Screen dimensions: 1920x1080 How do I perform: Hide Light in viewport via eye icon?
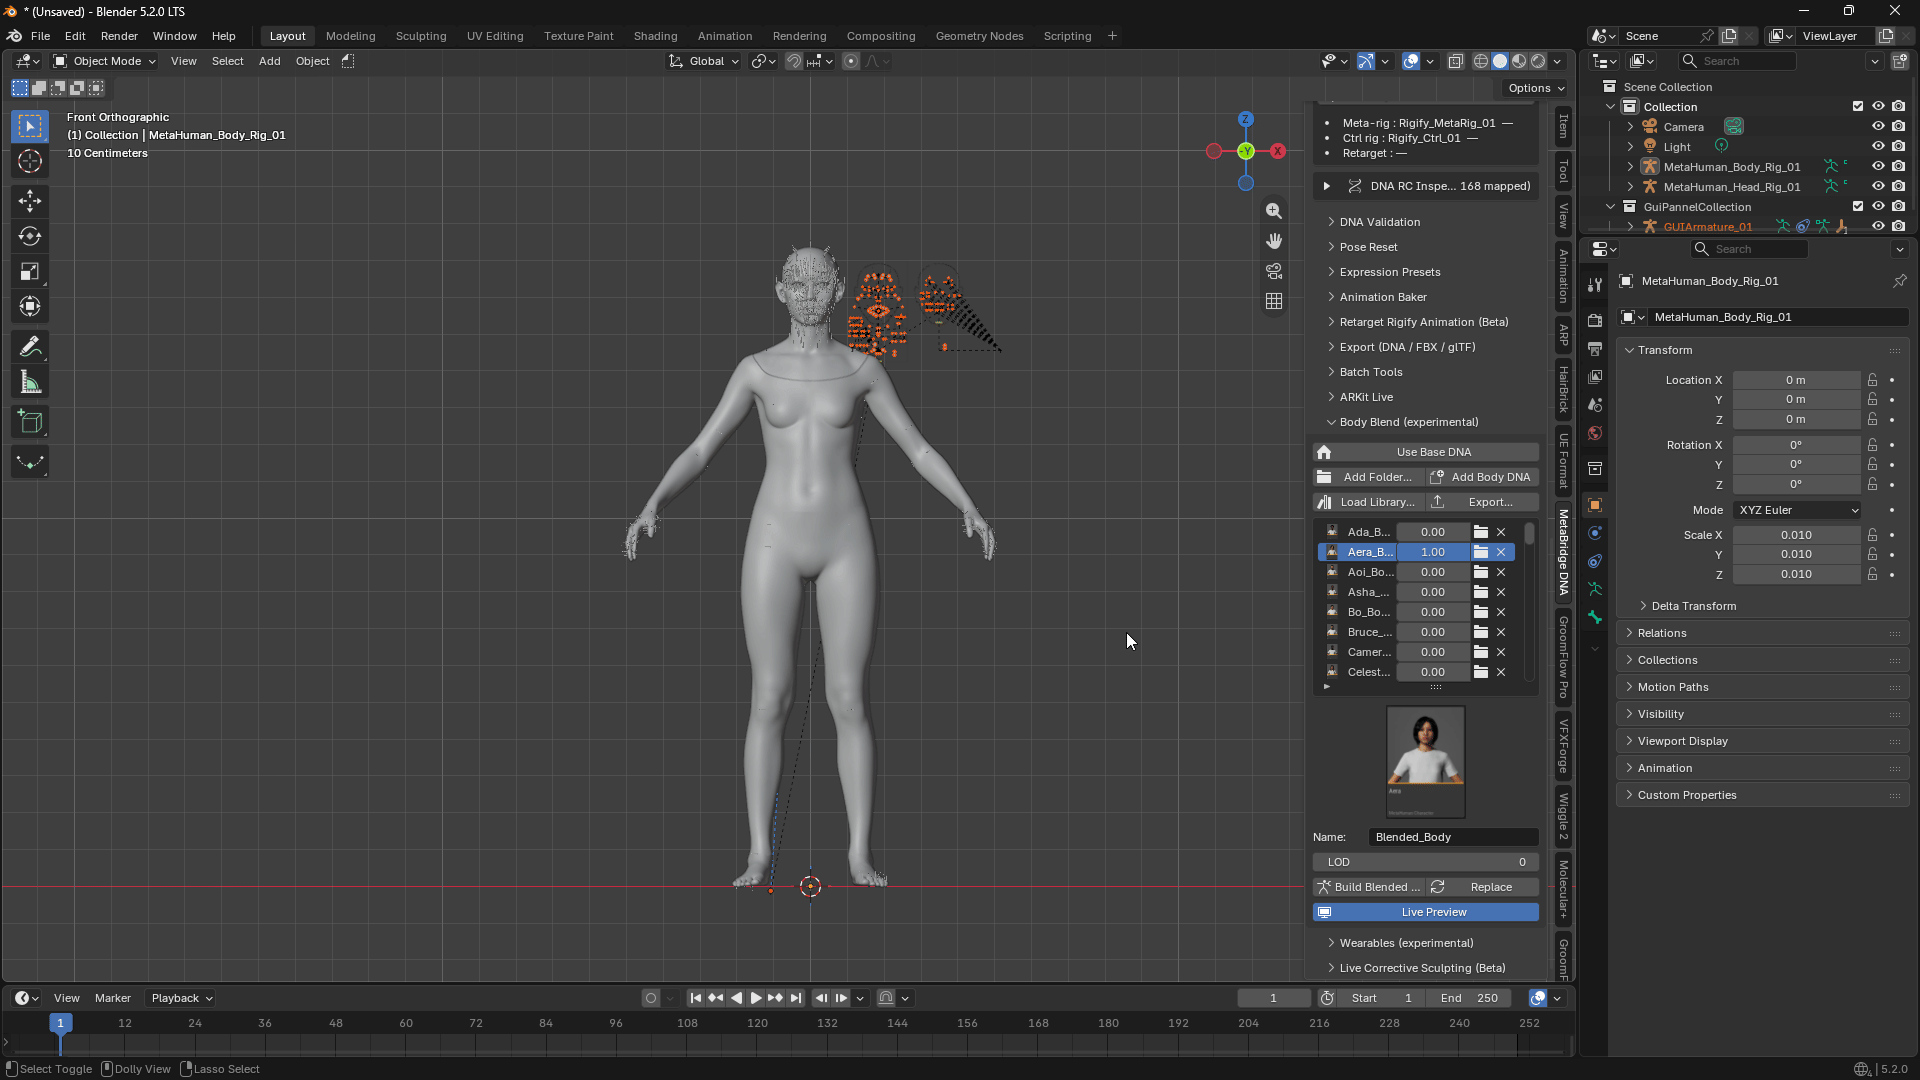coord(1878,147)
